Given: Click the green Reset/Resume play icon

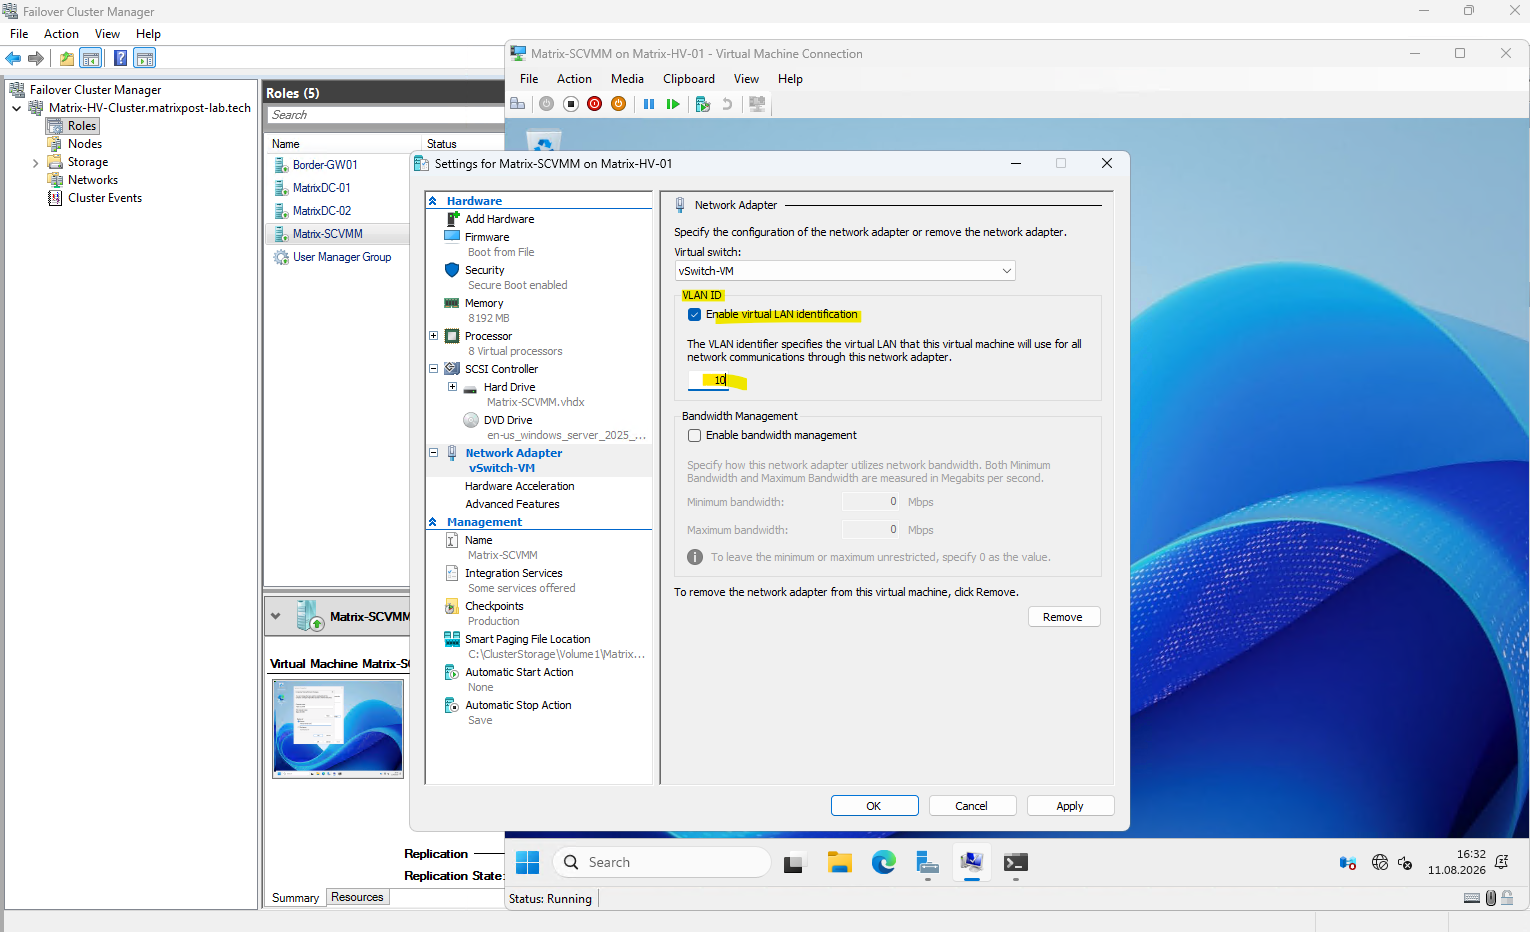Looking at the screenshot, I should coord(673,104).
